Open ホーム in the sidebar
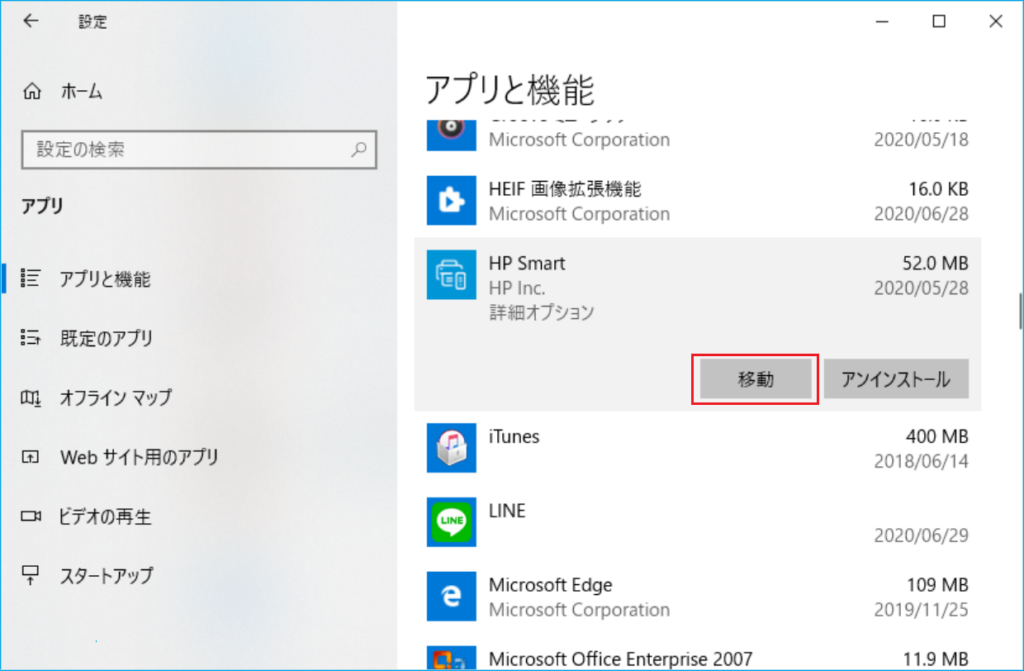The image size is (1024, 671). 82,91
